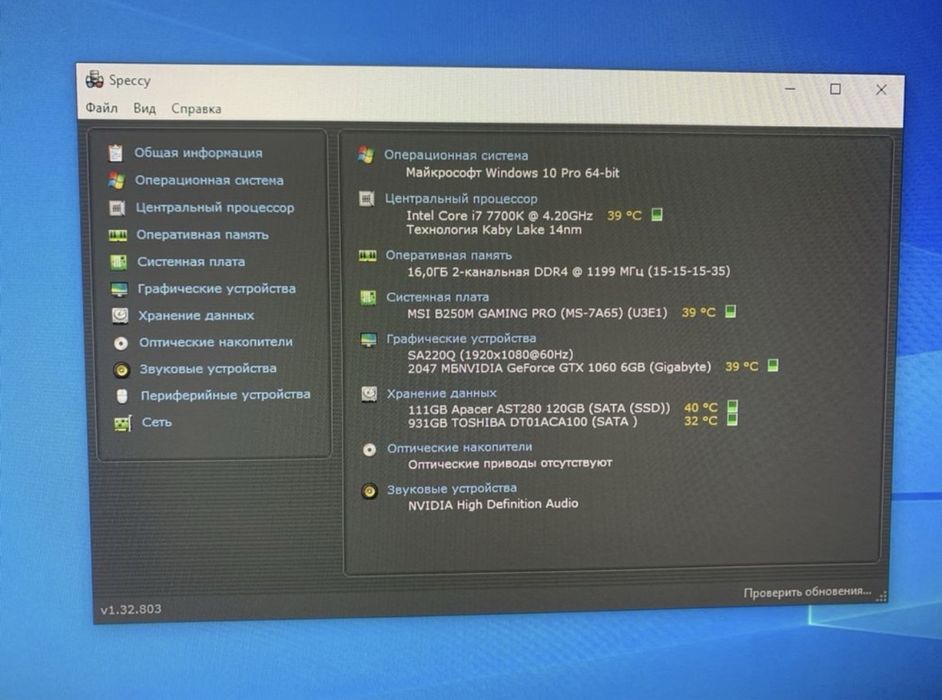The image size is (942, 700).
Task: Click Графические устройства heading in summary
Action: pyautogui.click(x=461, y=338)
